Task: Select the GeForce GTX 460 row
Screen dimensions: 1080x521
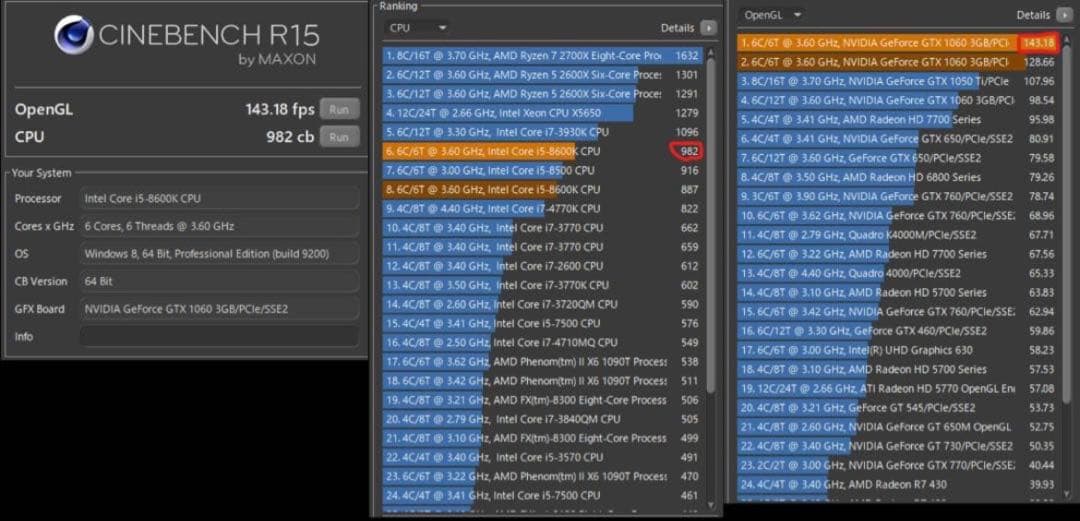Action: (897, 331)
